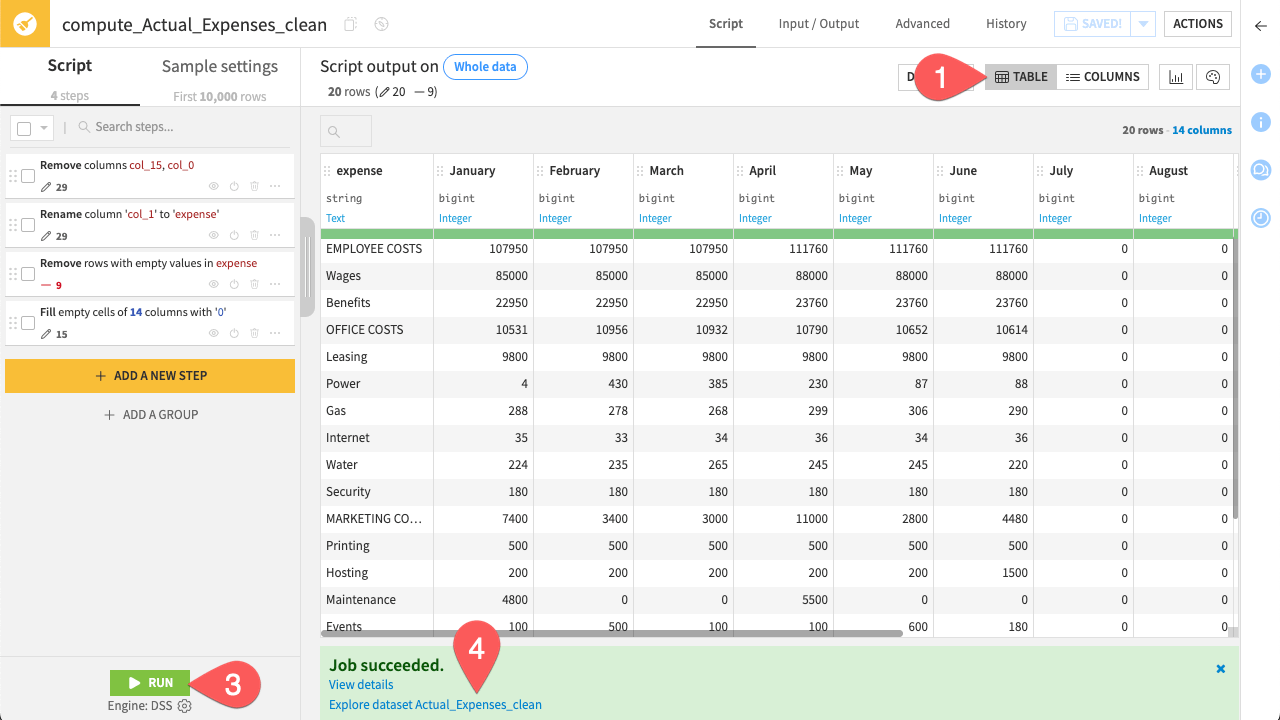Switch to the Input / Output tab
1280x720 pixels.
pos(819,23)
